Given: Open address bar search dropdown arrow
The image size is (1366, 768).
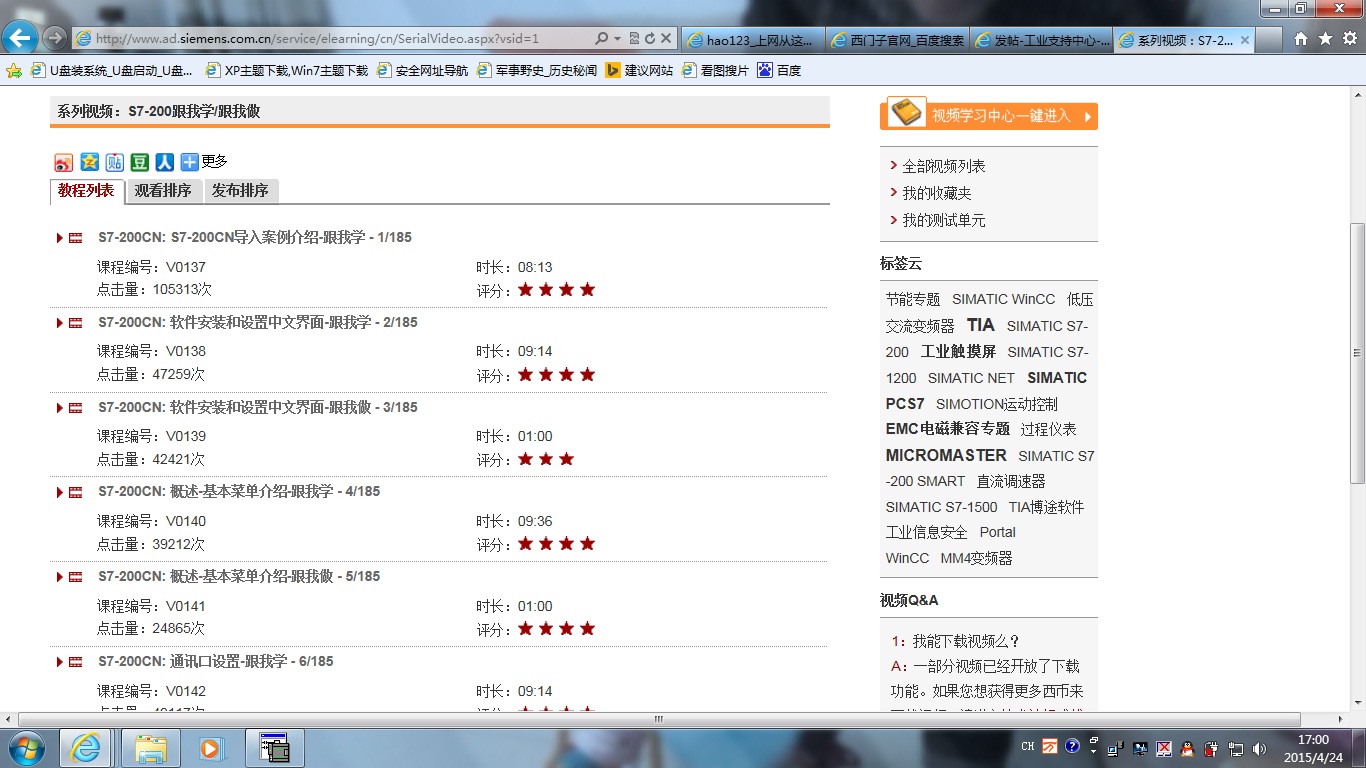Looking at the screenshot, I should 617,39.
